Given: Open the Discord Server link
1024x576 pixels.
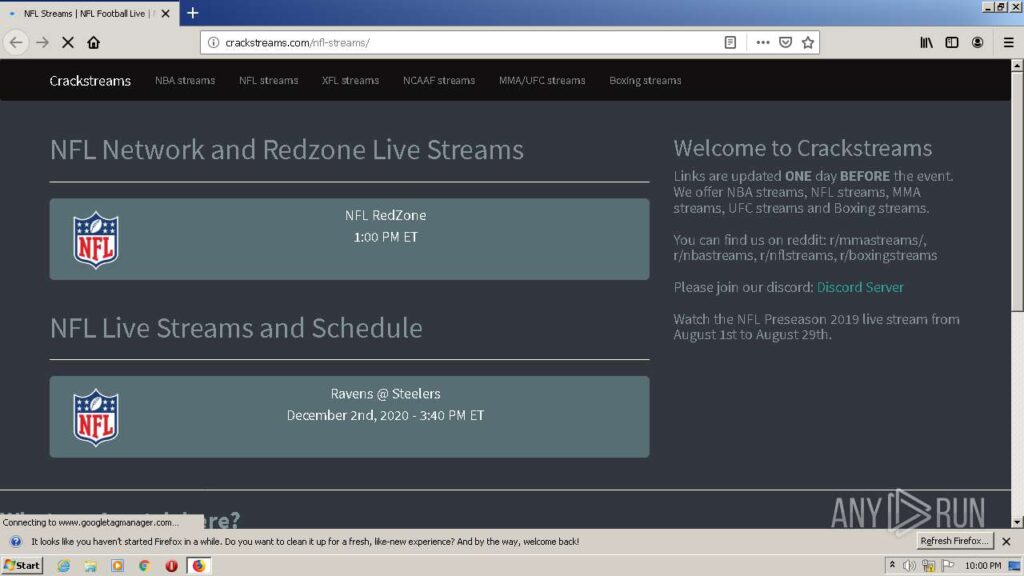Looking at the screenshot, I should 860,287.
